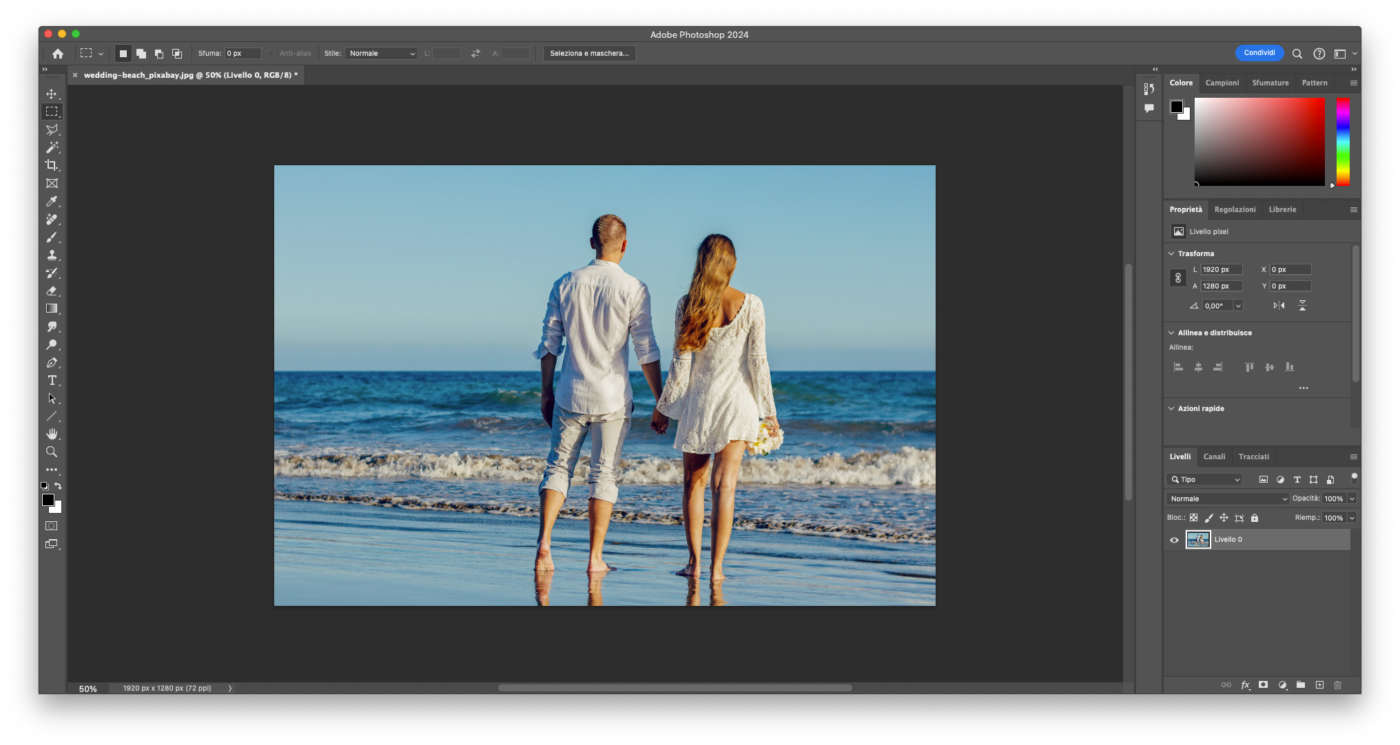Toggle lock all on the layer
Viewport: 1400px width, 745px height.
1254,518
